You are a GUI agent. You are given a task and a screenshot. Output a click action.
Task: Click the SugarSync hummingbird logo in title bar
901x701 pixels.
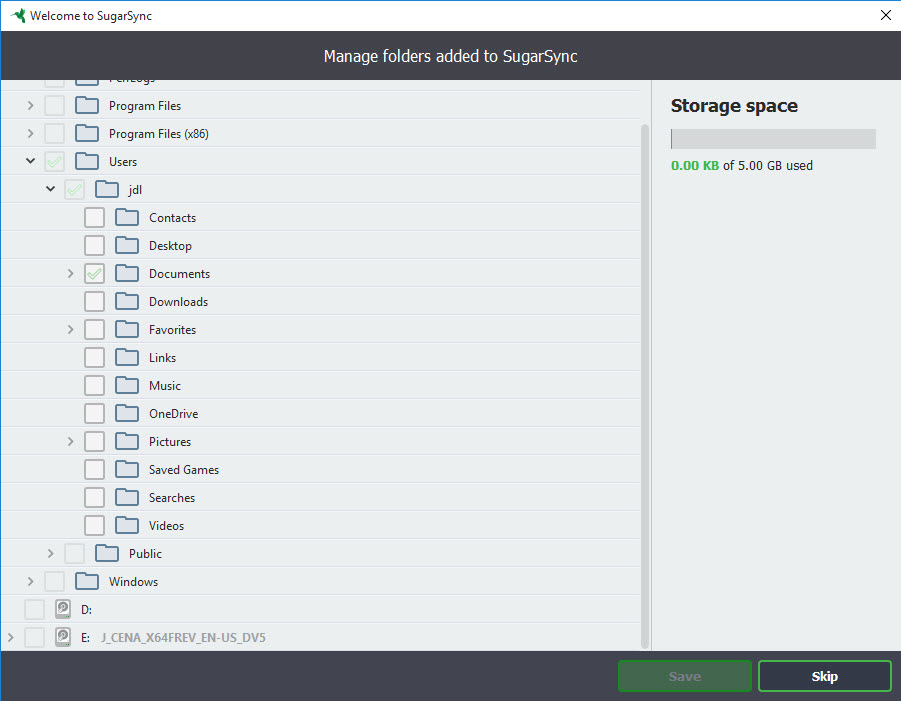click(x=18, y=16)
